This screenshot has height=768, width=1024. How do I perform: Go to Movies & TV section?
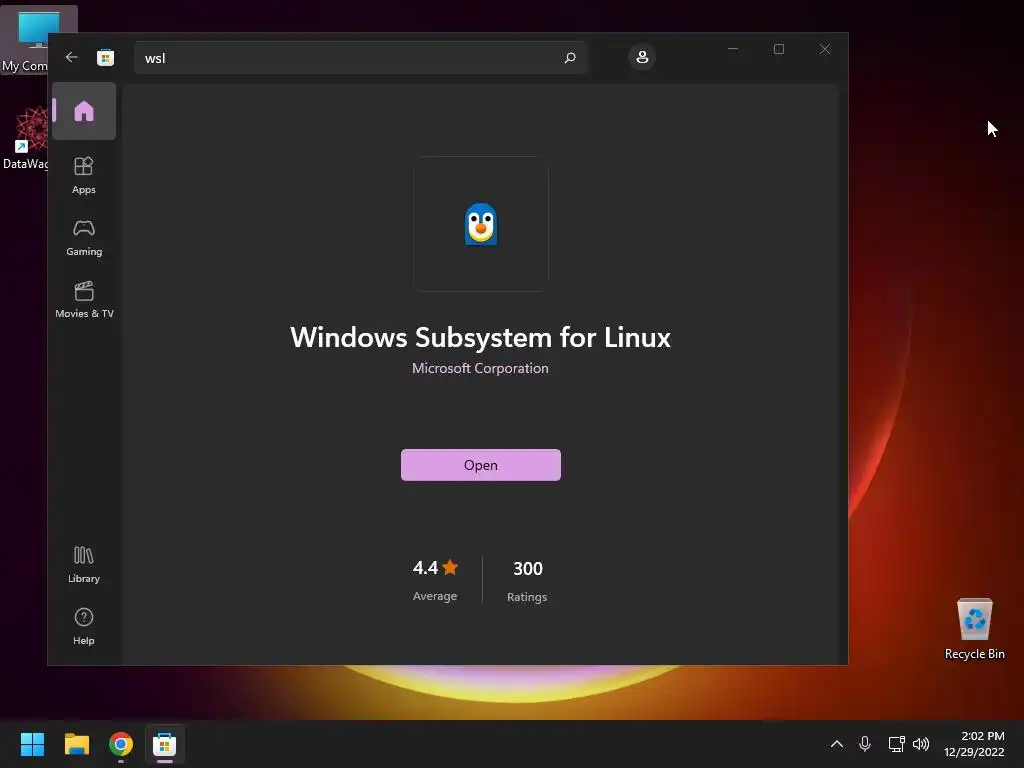[x=84, y=300]
